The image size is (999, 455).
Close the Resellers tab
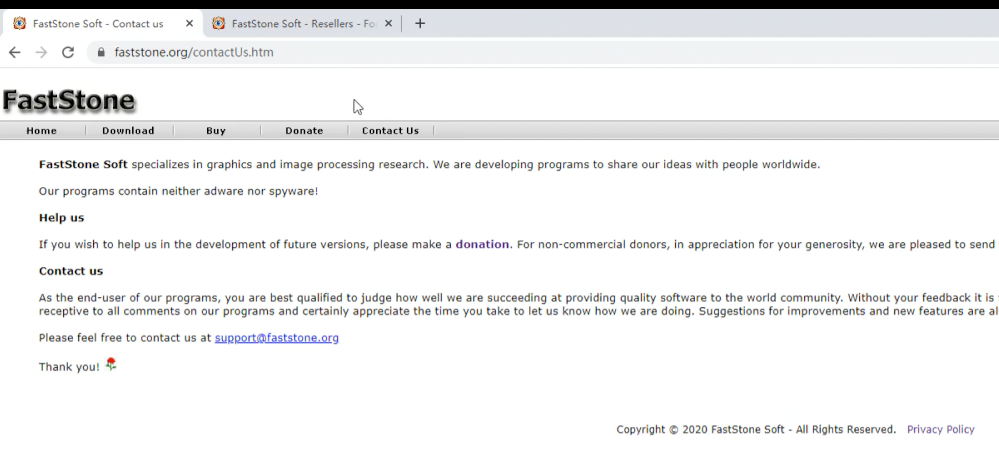click(388, 23)
